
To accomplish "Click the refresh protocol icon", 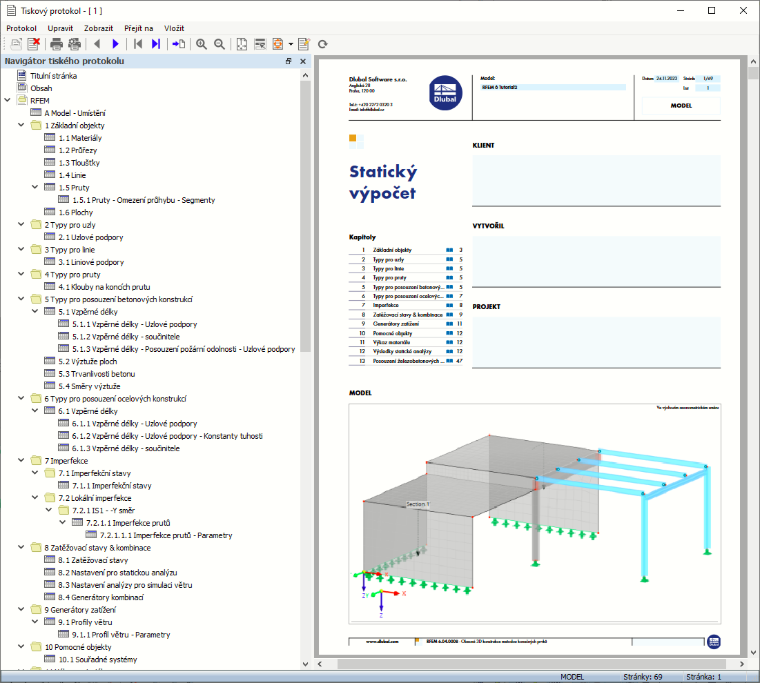I will (x=322, y=44).
